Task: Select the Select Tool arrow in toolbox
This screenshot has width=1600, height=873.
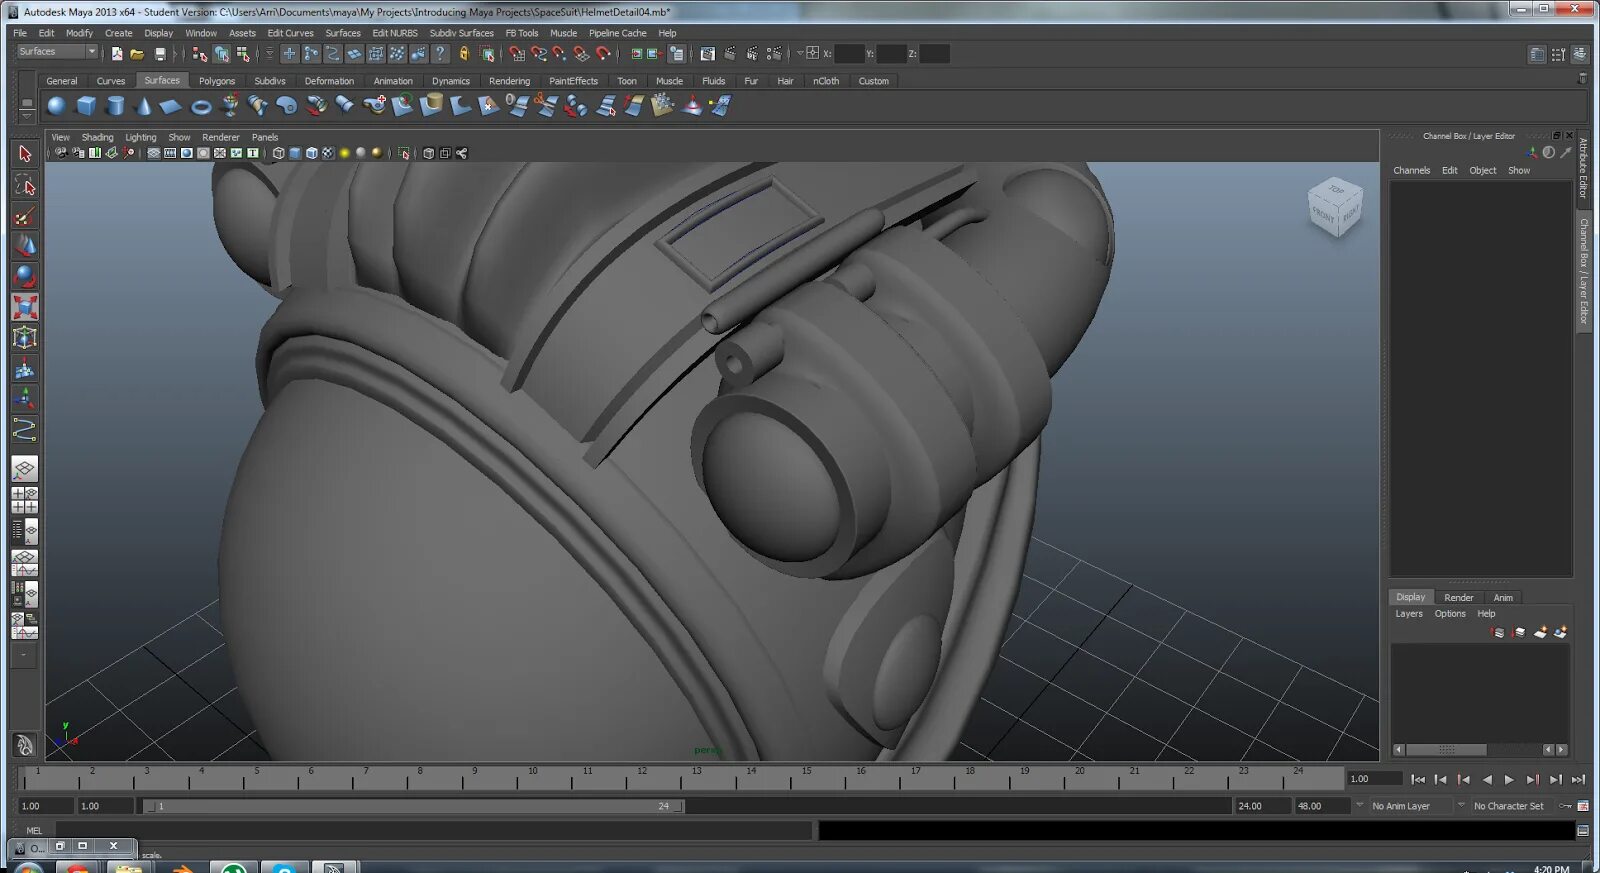Action: [25, 153]
